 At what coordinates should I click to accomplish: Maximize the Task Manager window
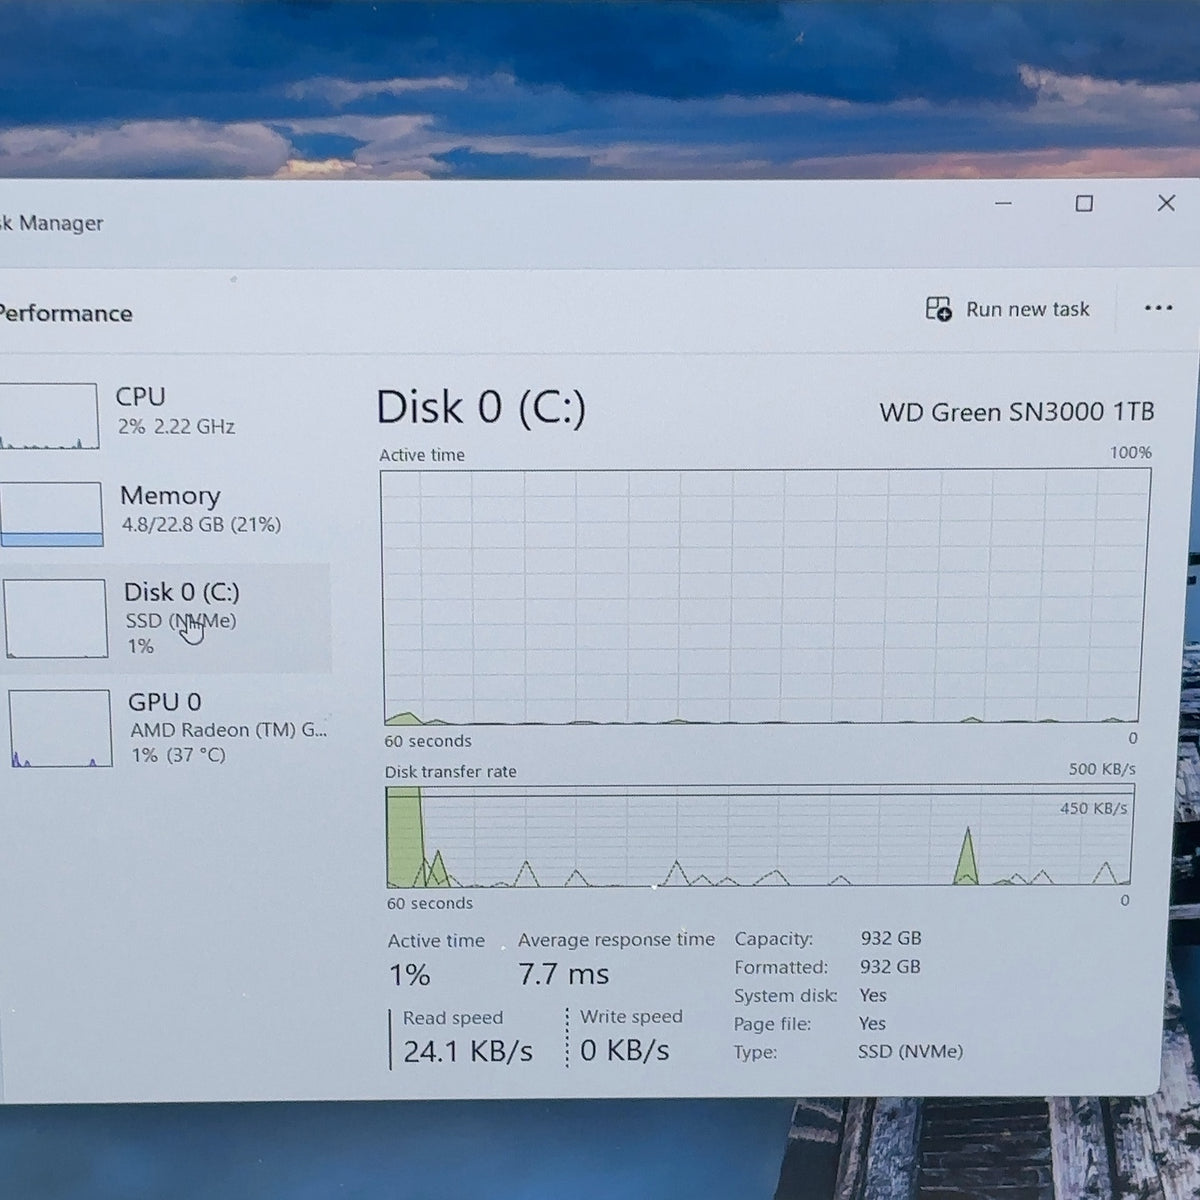point(1084,203)
